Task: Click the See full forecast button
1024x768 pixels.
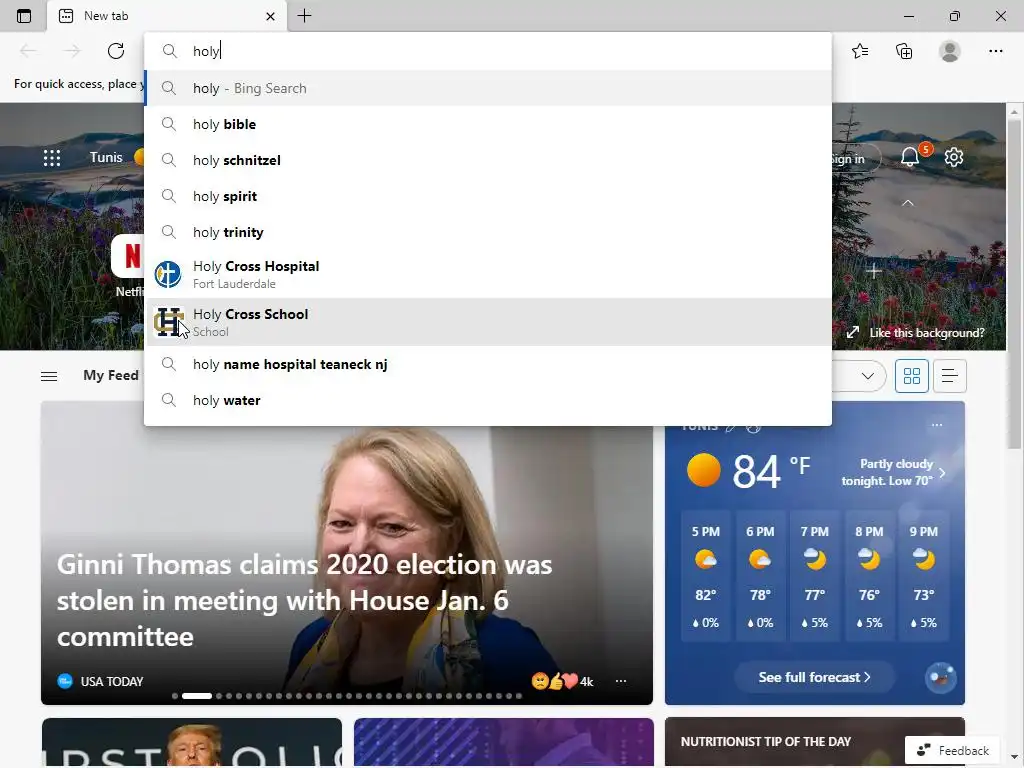Action: coord(814,677)
